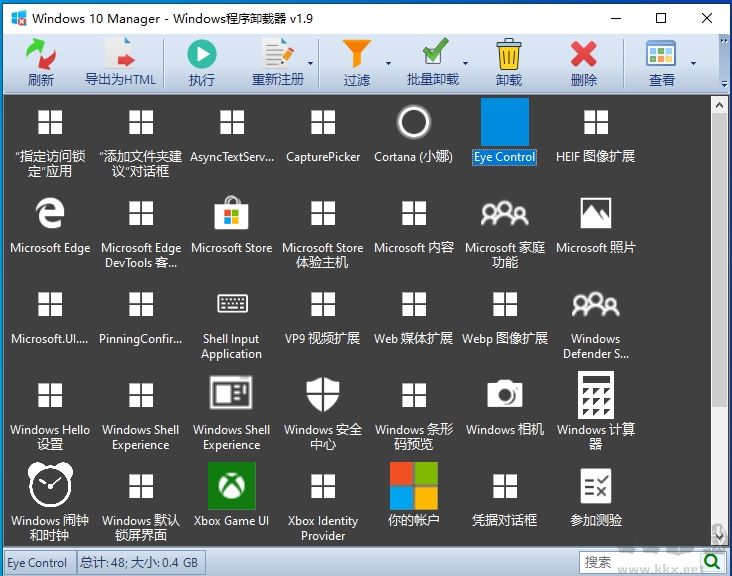Click the 执行 play icon
Viewport: 732px width, 576px height.
202,54
